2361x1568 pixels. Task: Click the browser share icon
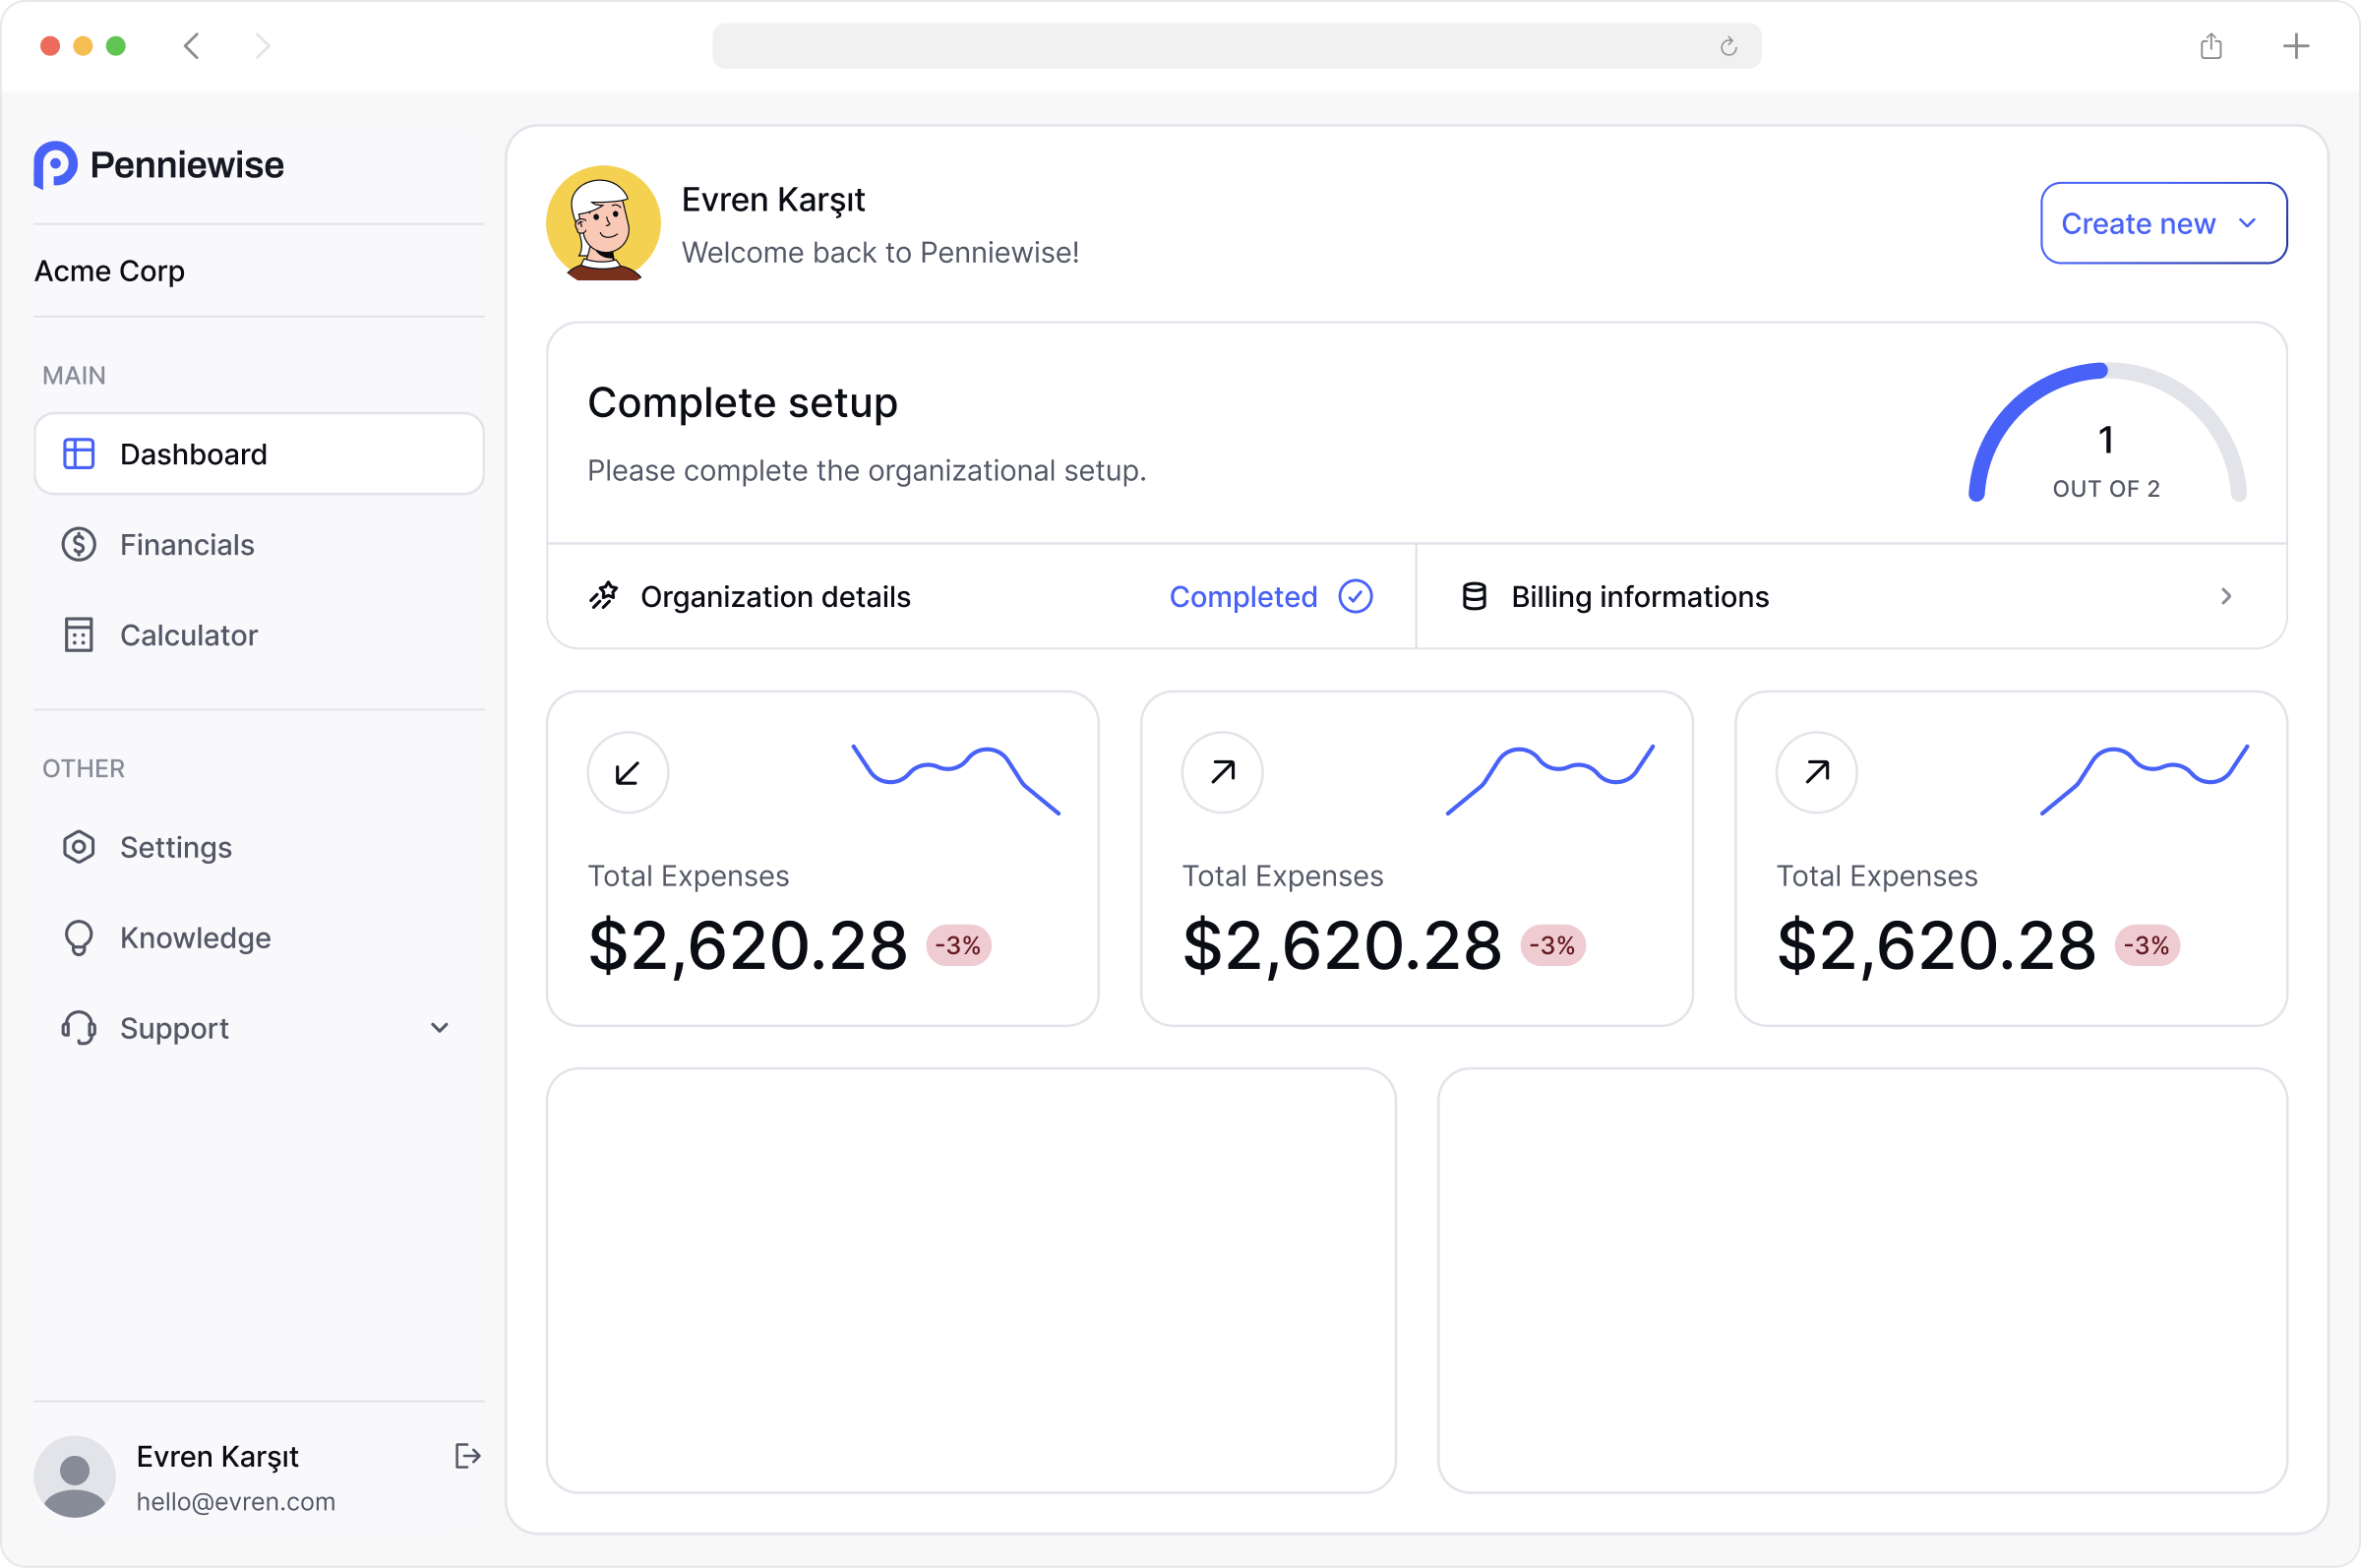tap(2211, 46)
